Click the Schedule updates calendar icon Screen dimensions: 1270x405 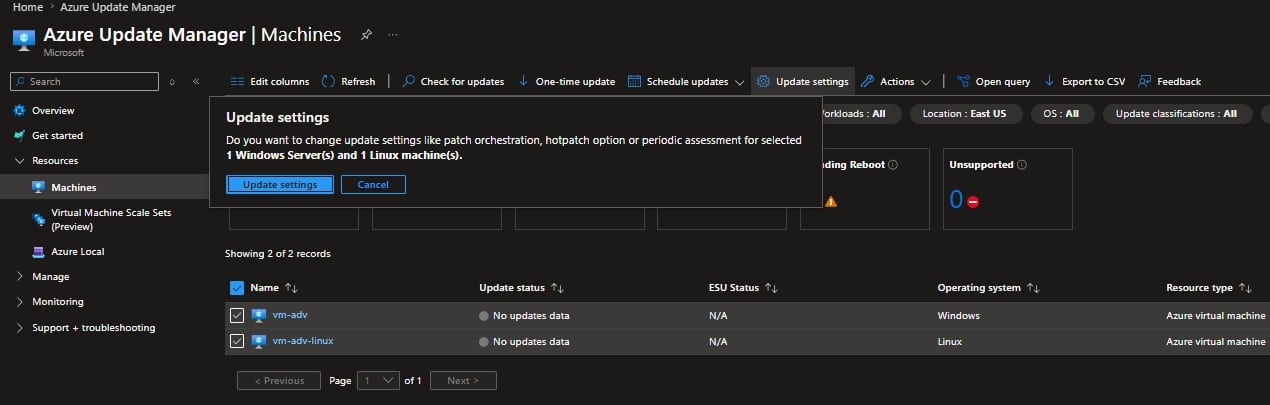click(x=634, y=81)
